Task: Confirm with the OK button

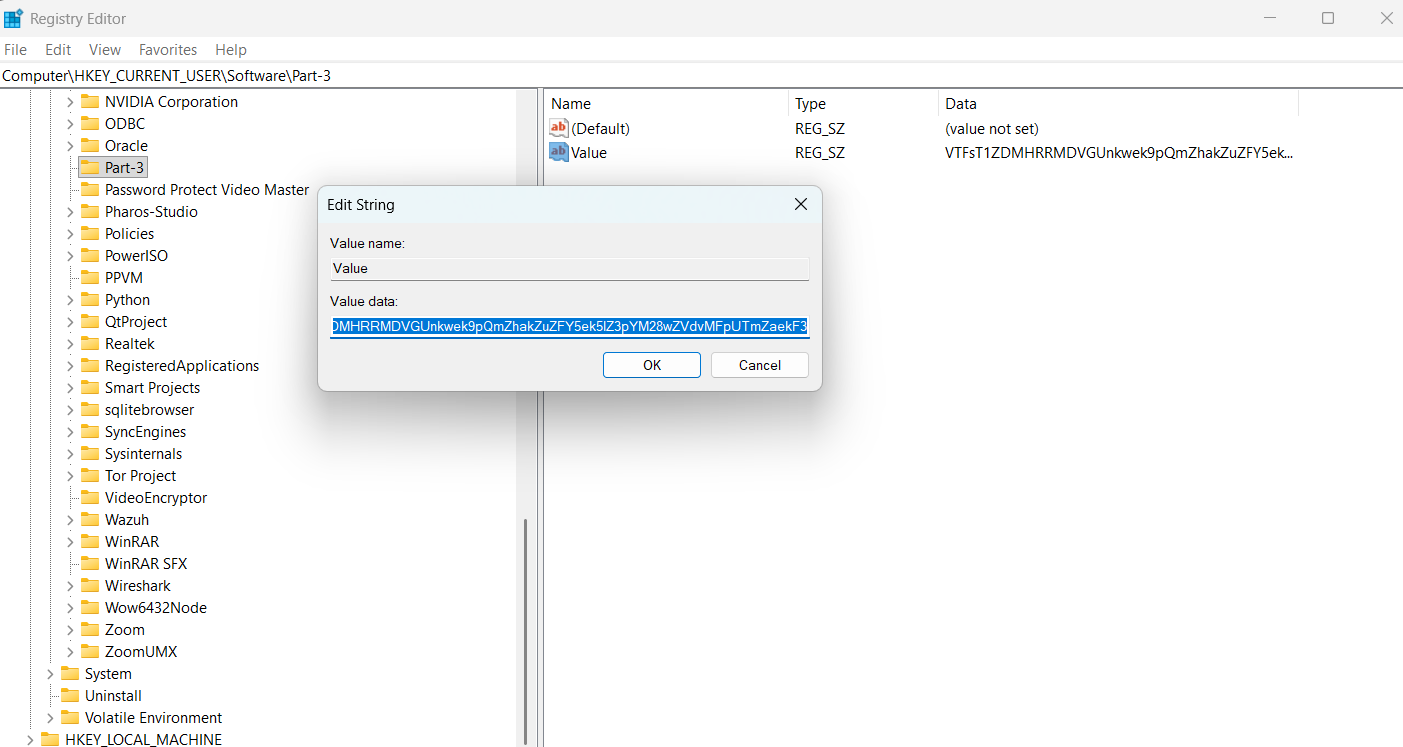Action: click(x=651, y=365)
